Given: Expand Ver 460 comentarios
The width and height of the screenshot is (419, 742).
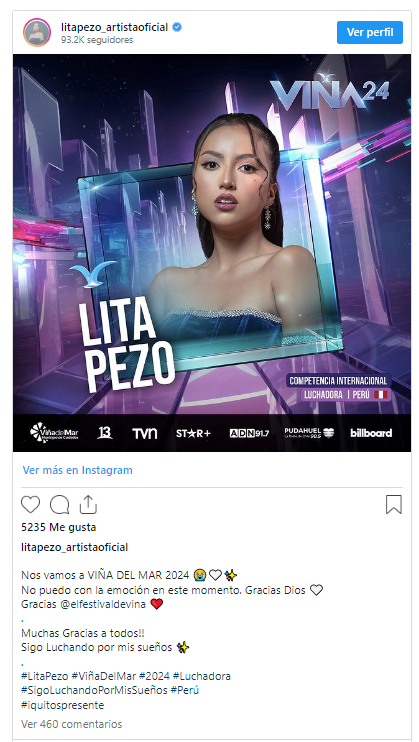Looking at the screenshot, I should (71, 724).
